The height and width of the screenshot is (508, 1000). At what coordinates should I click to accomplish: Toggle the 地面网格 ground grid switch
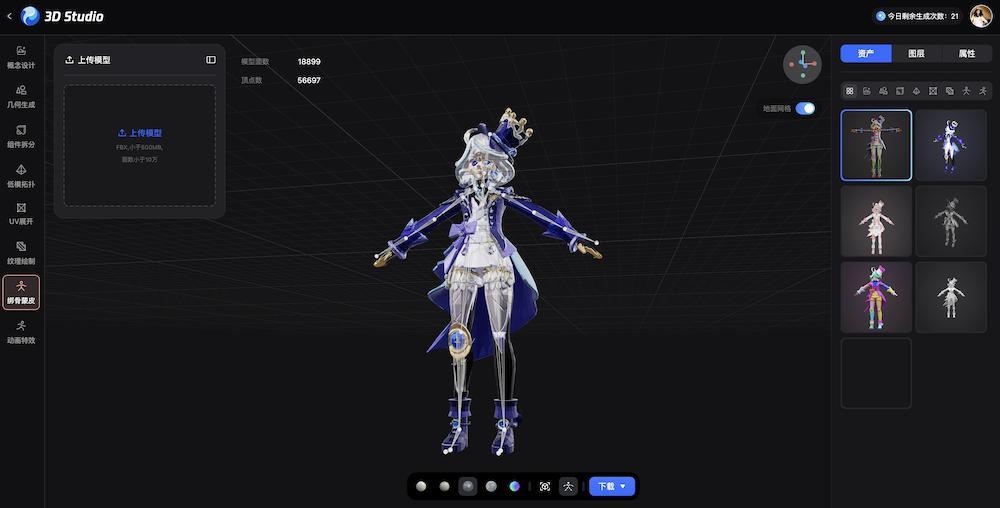tap(805, 108)
